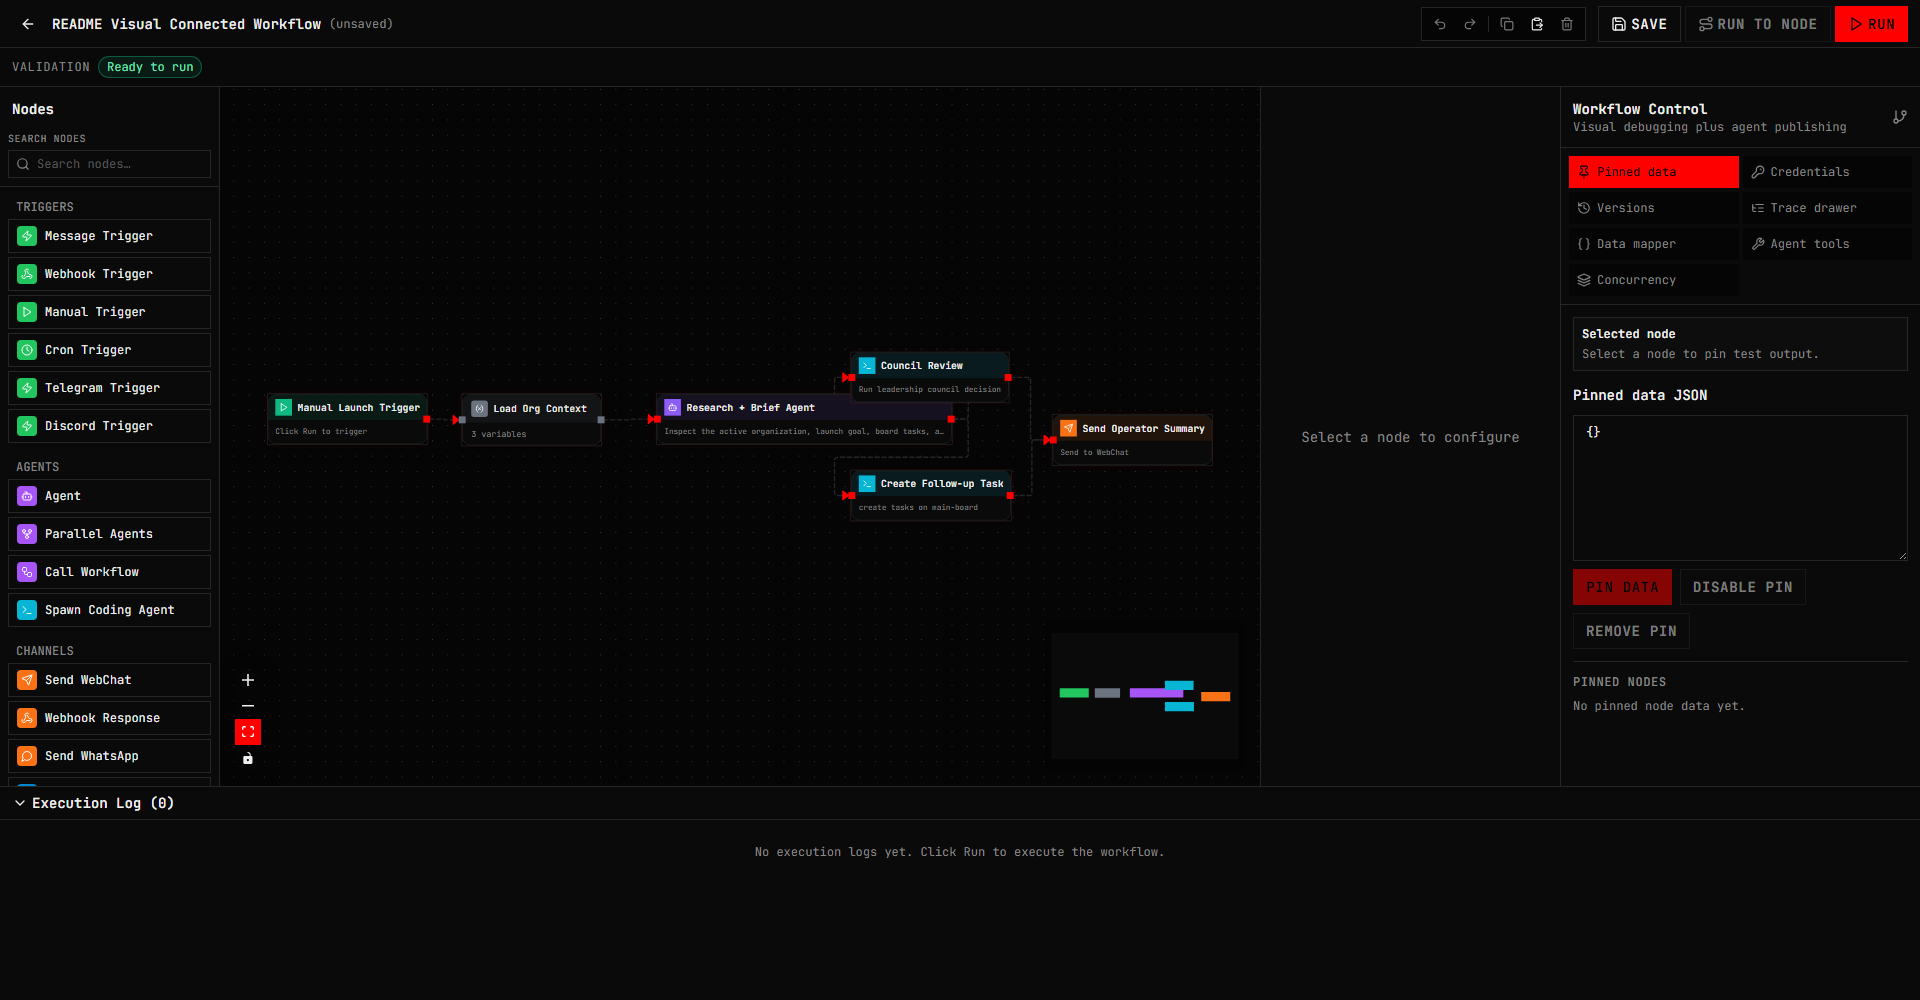1920x1000 pixels.
Task: Click the AGENTS section heading
Action: [38, 467]
